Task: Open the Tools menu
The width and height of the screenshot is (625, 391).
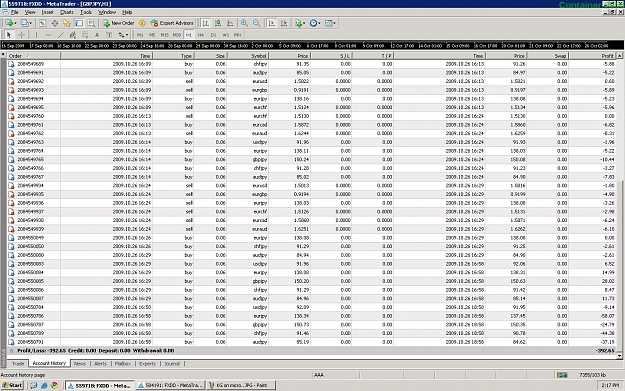Action: (86, 12)
